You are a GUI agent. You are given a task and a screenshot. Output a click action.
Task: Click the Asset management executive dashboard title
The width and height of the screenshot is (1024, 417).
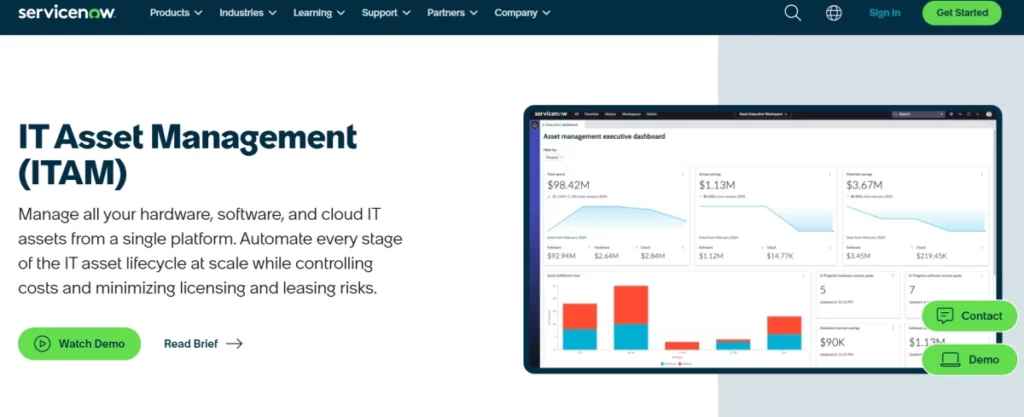(604, 137)
